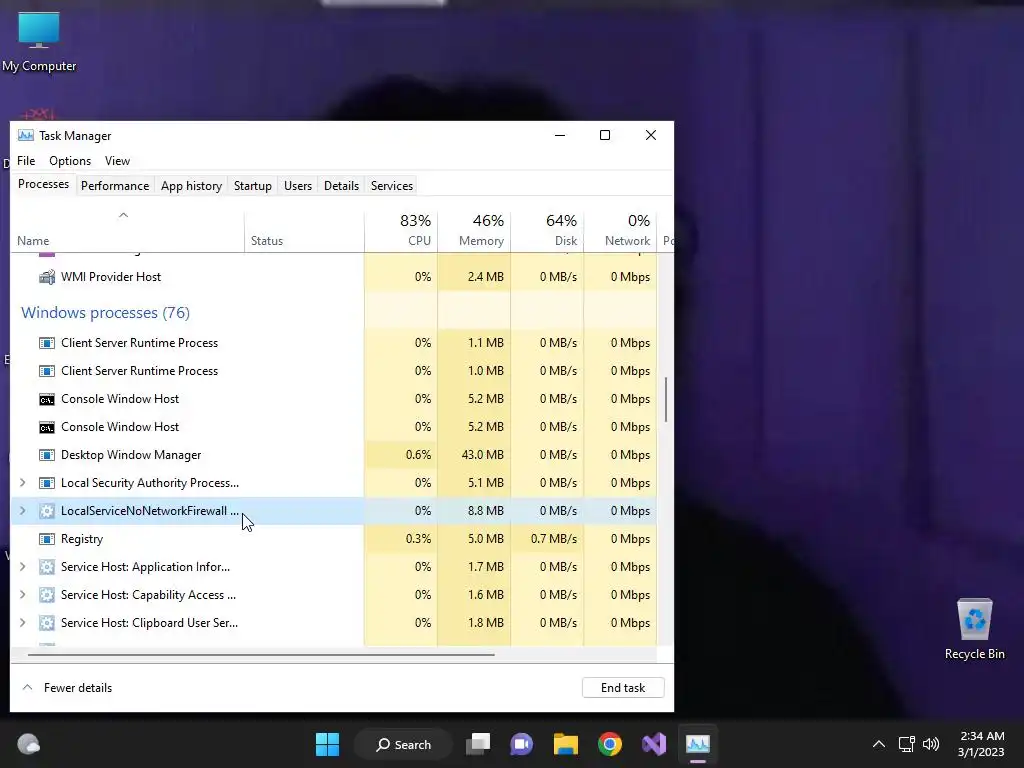1024x768 pixels.
Task: Show hidden system tray icons
Action: (879, 744)
